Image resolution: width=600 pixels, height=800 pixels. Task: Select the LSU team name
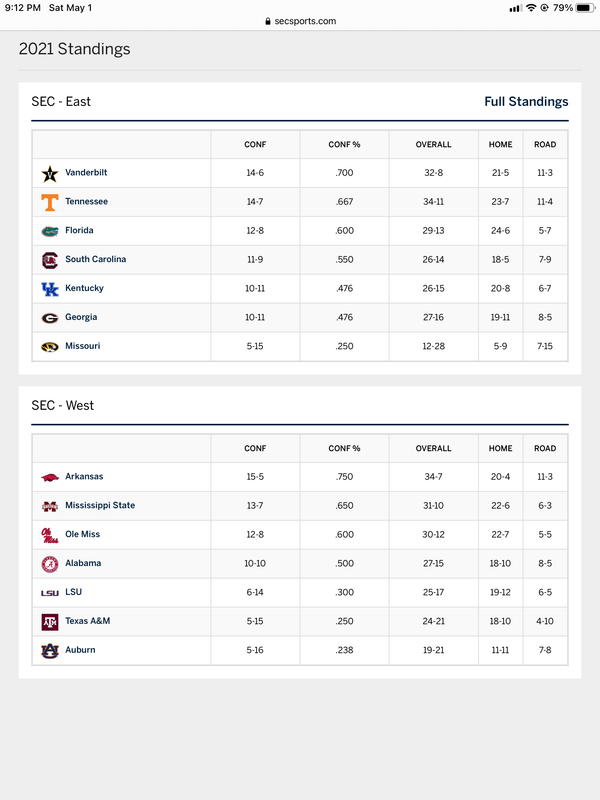73,593
